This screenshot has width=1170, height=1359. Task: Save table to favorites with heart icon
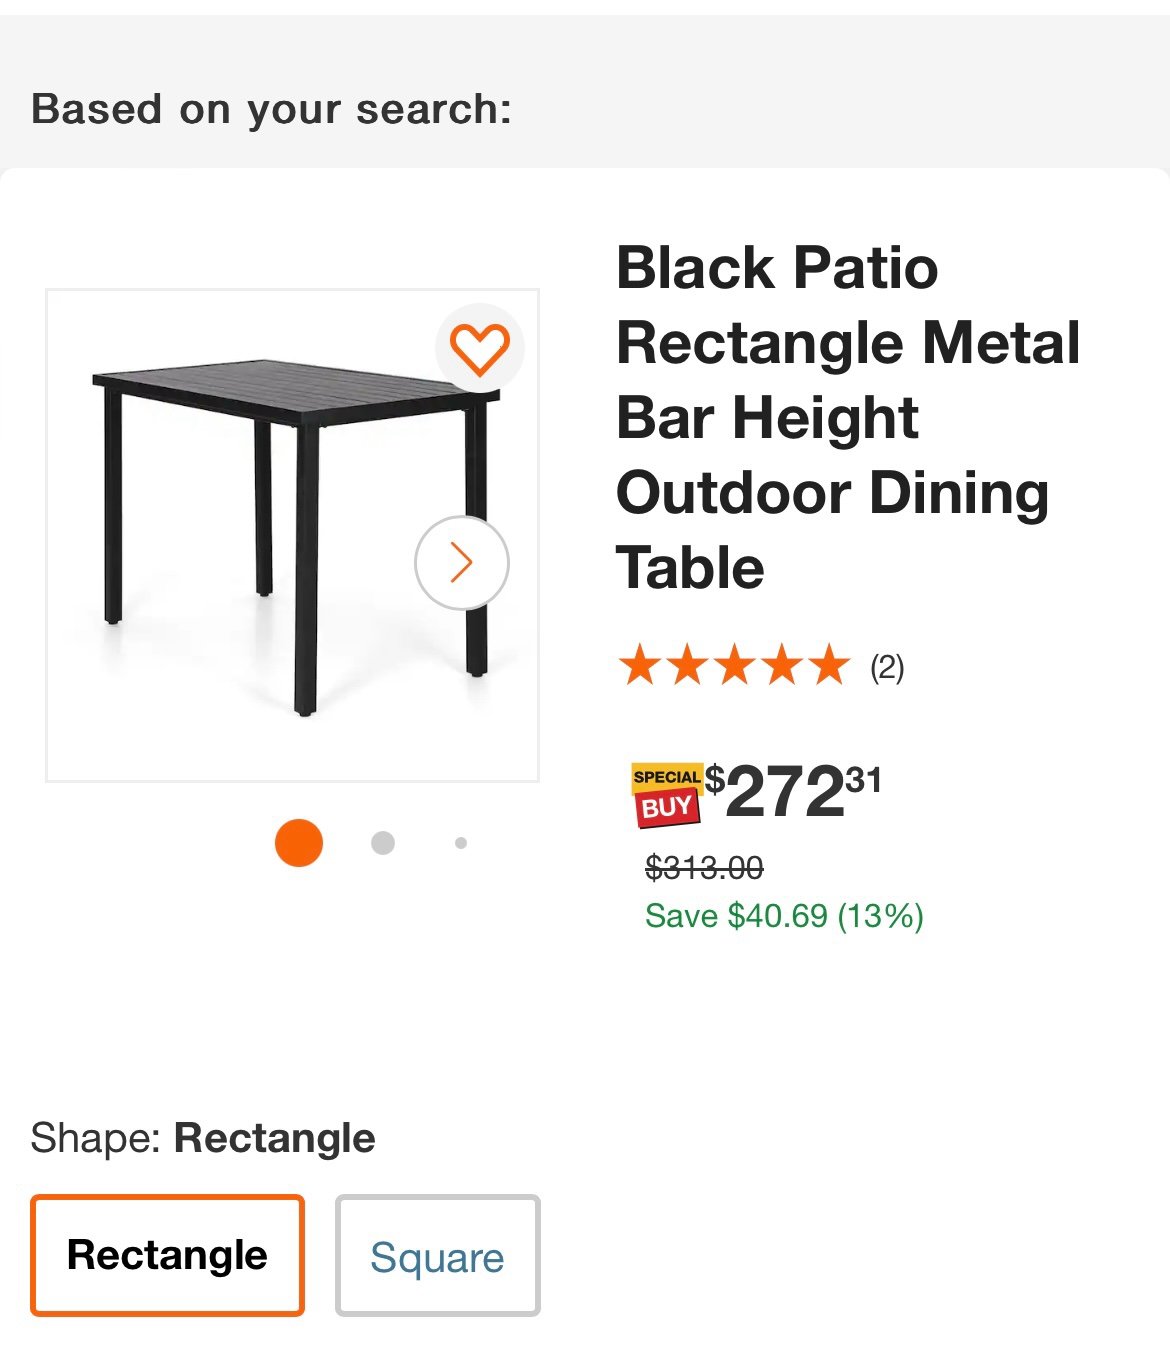pos(479,348)
